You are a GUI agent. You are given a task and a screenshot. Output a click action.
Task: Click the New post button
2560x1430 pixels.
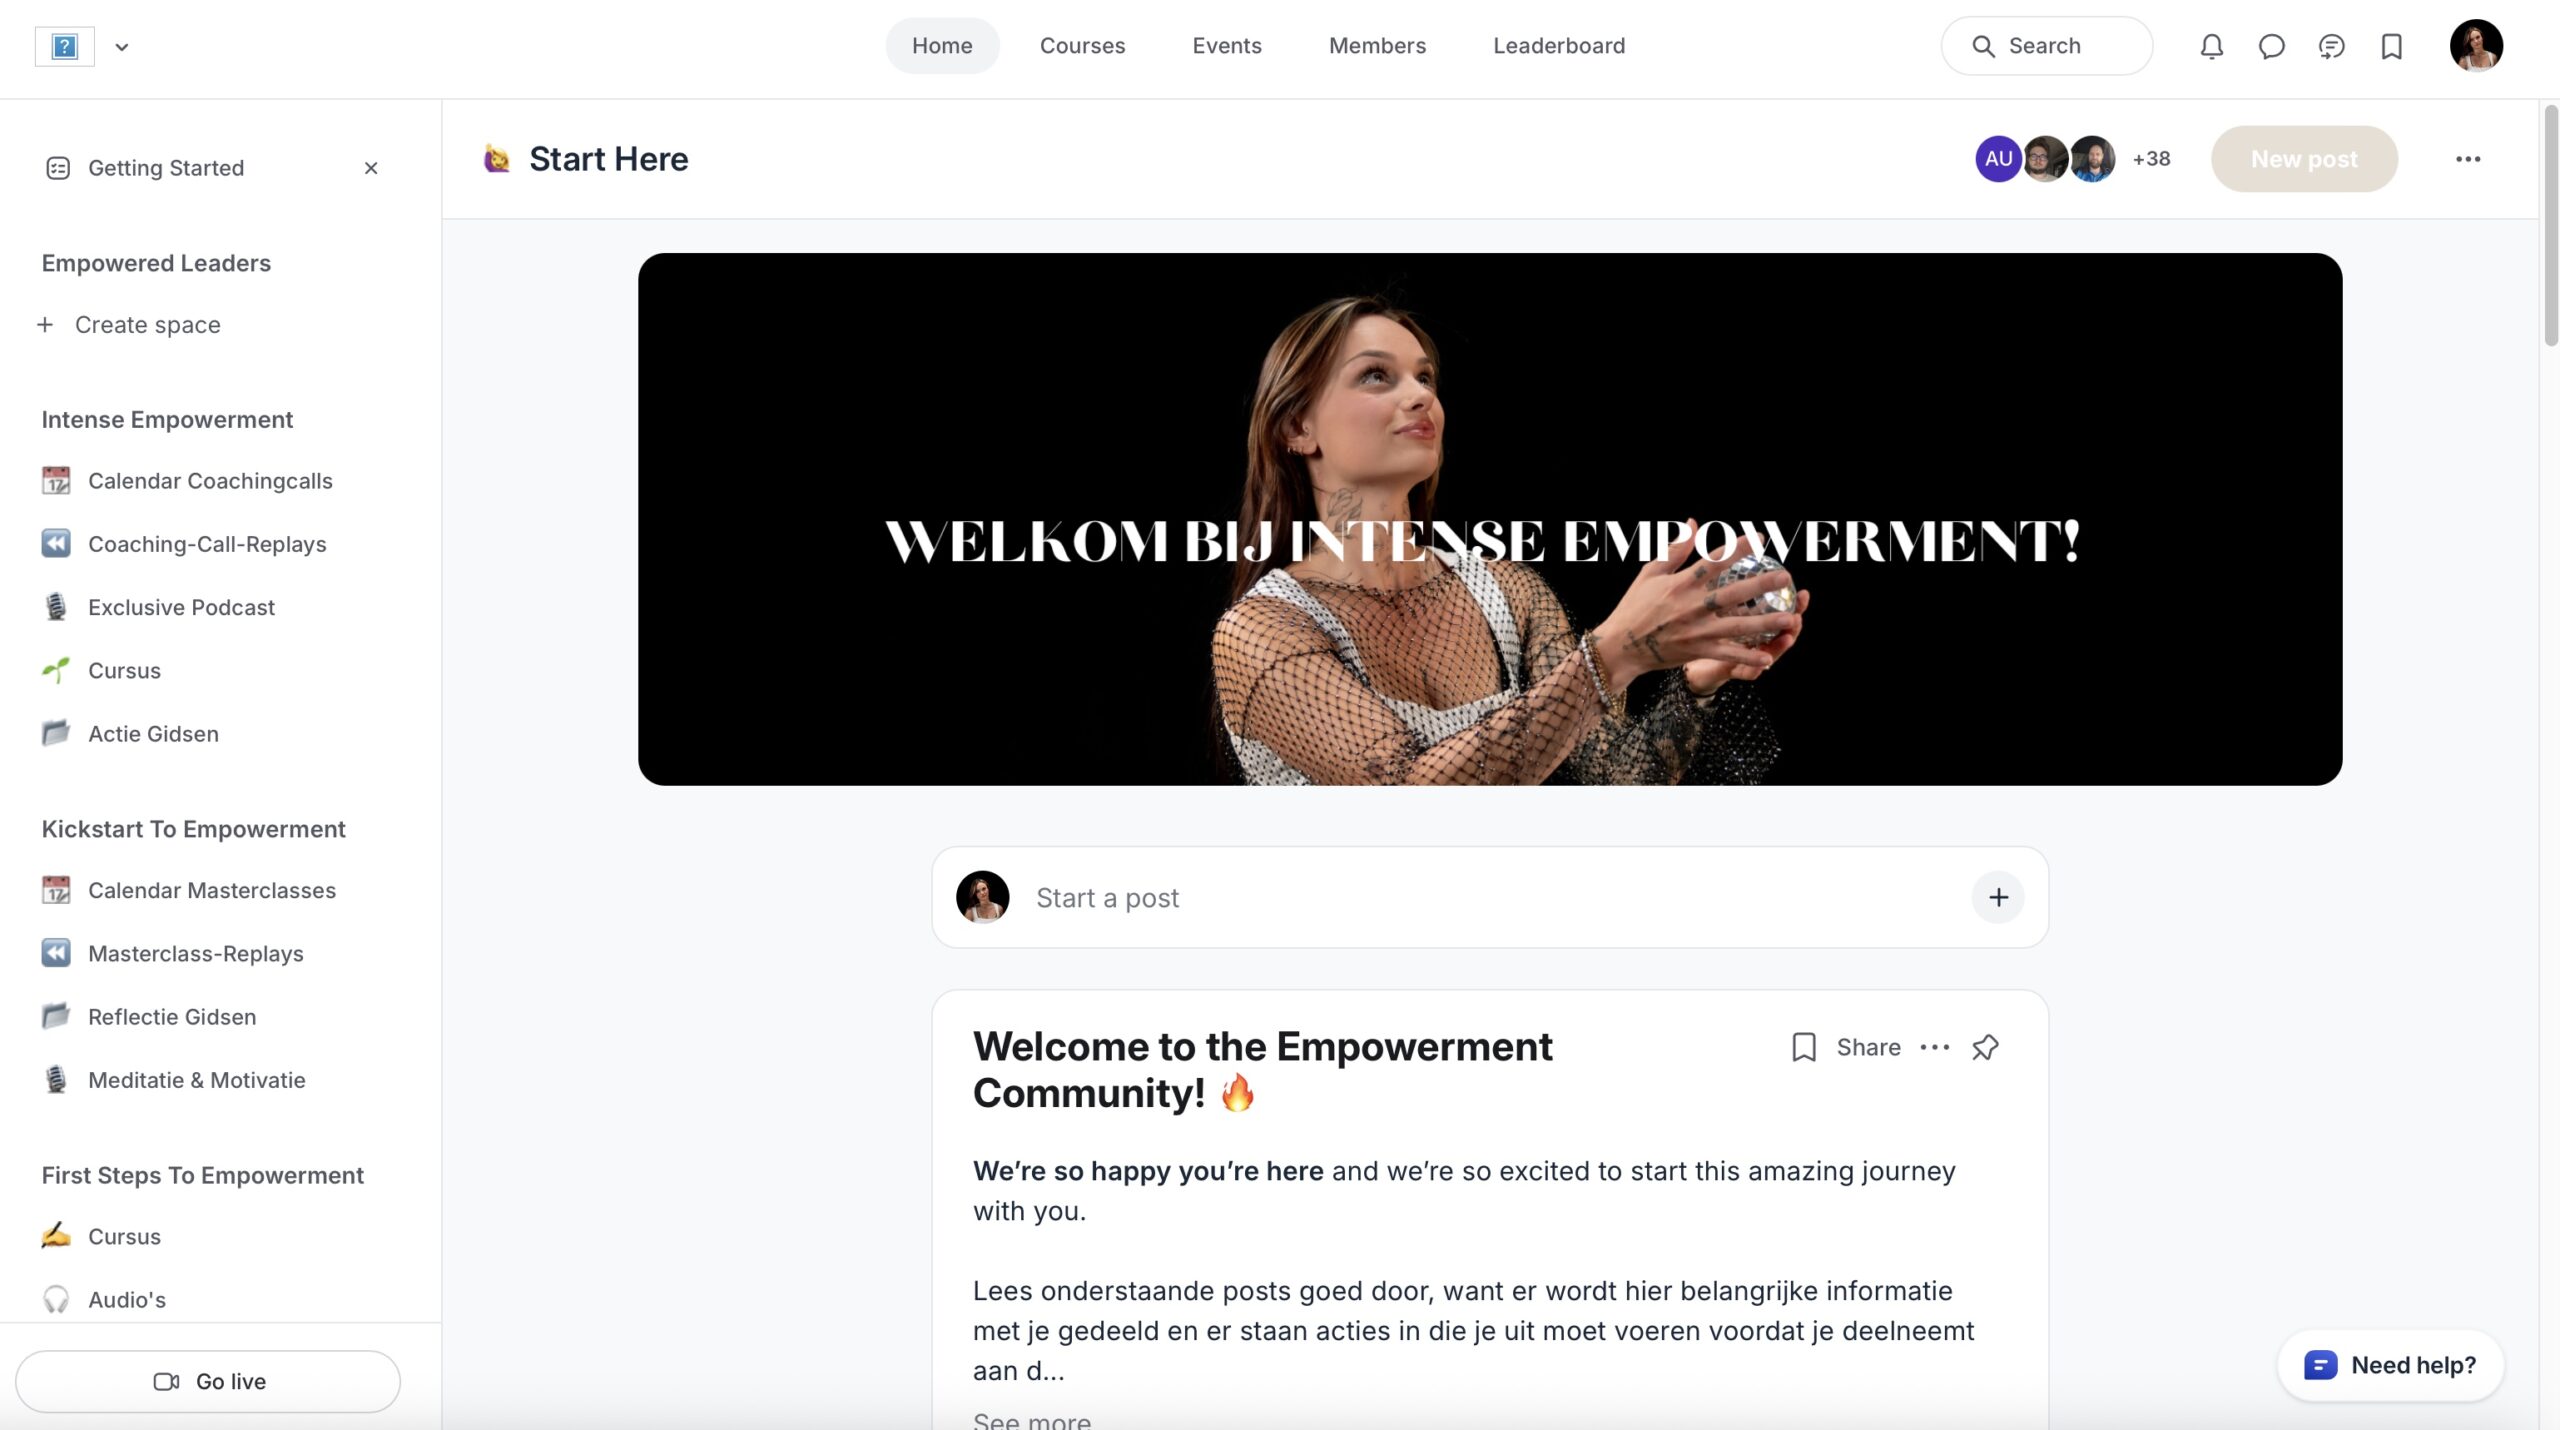tap(2304, 159)
